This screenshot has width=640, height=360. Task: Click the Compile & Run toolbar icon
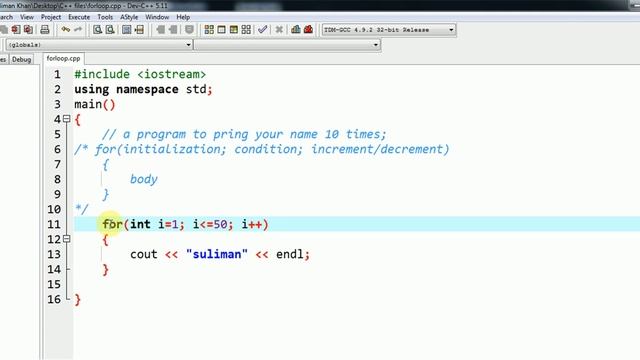coord(233,29)
